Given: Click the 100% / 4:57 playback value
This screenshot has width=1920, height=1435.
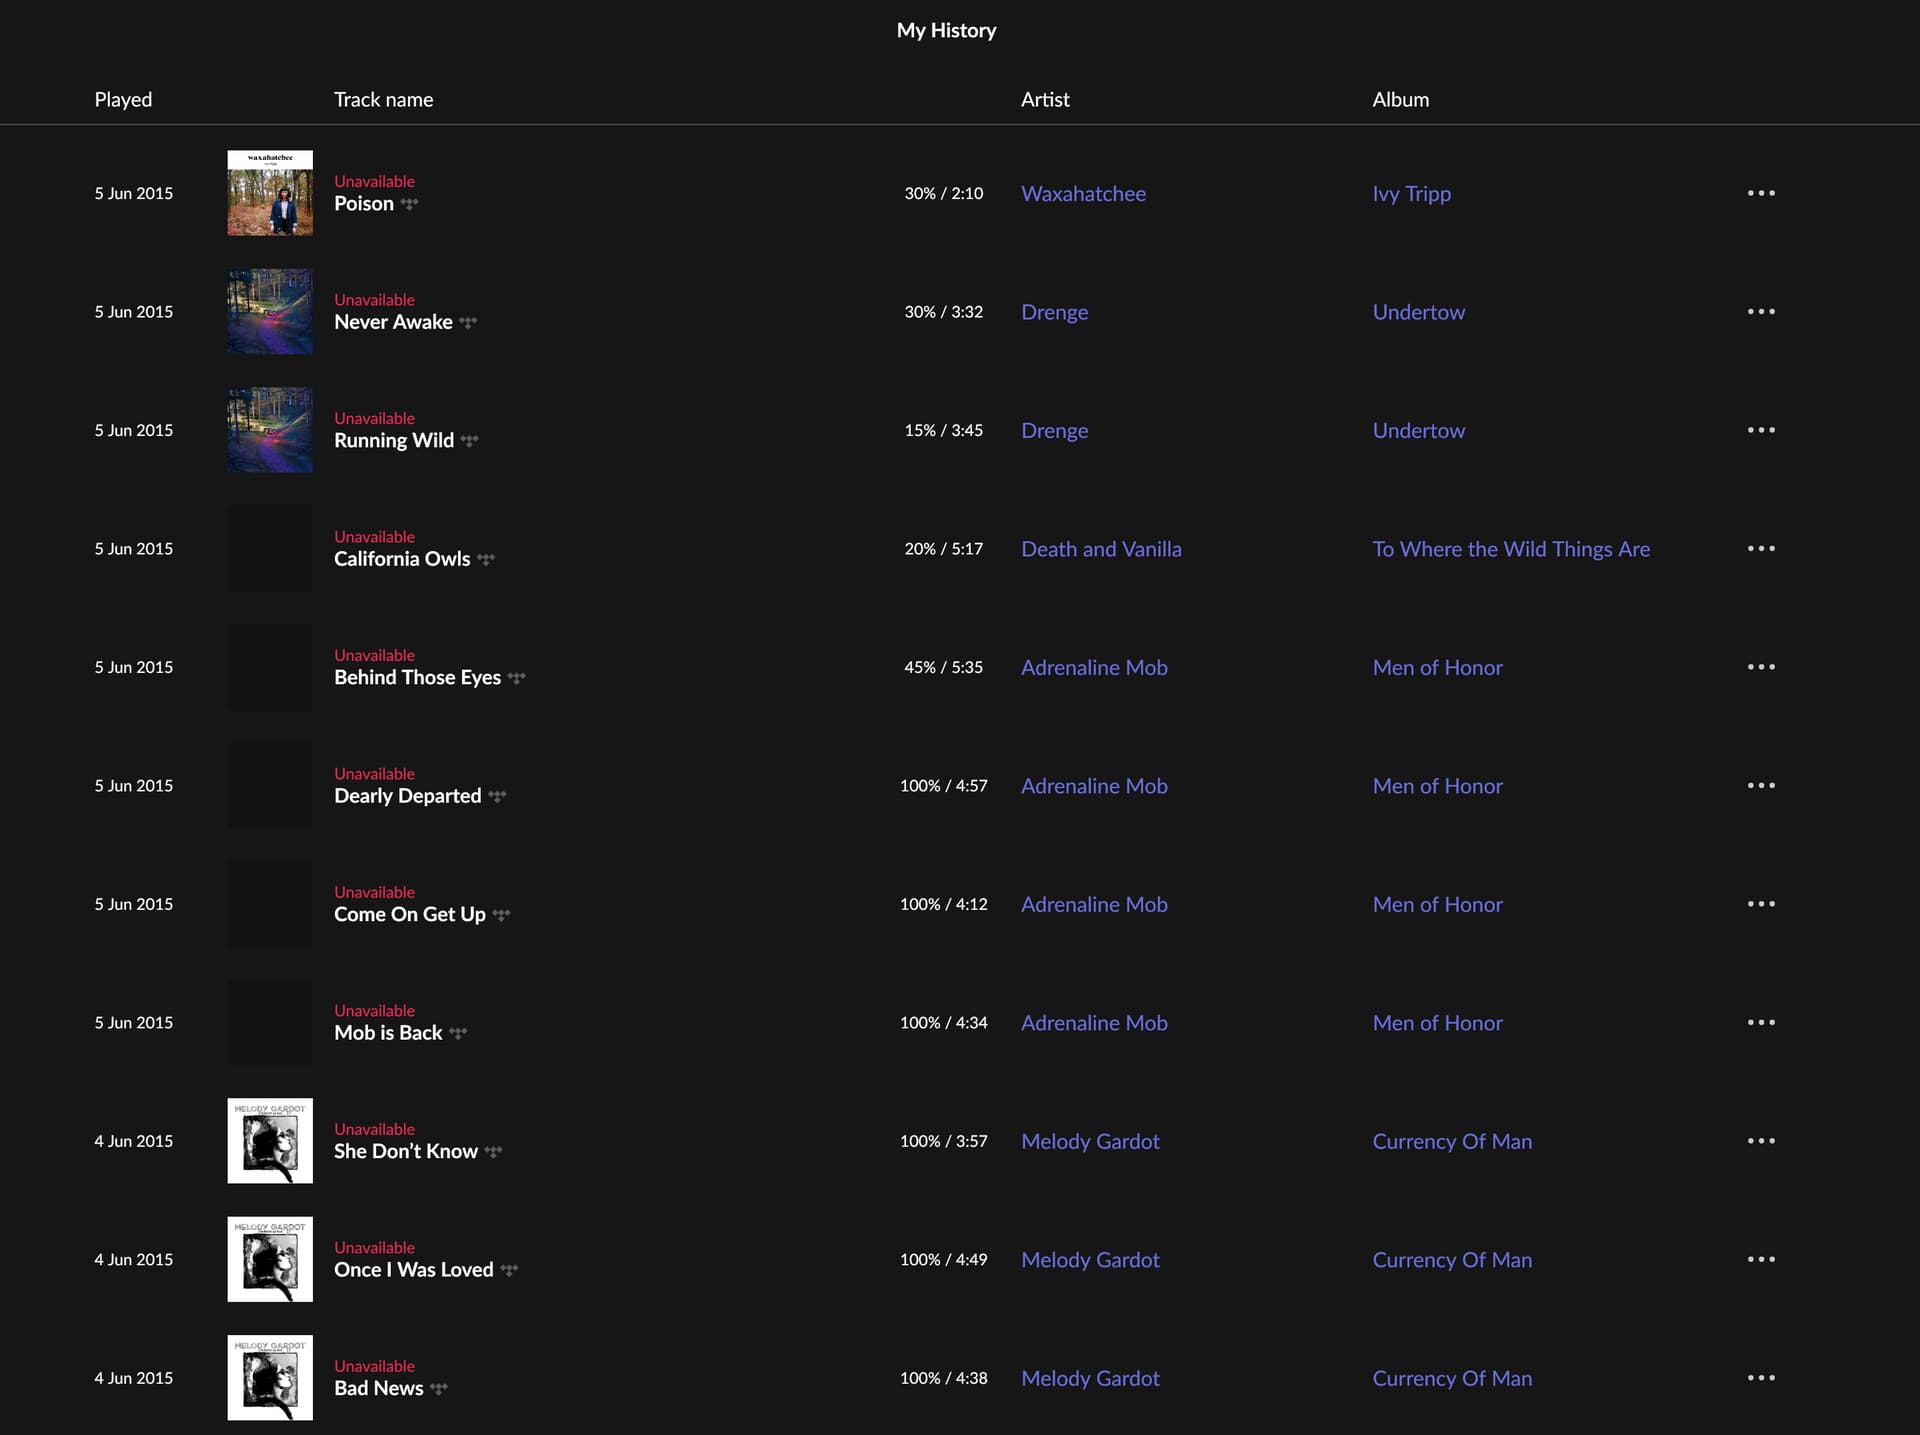Looking at the screenshot, I should tap(944, 786).
